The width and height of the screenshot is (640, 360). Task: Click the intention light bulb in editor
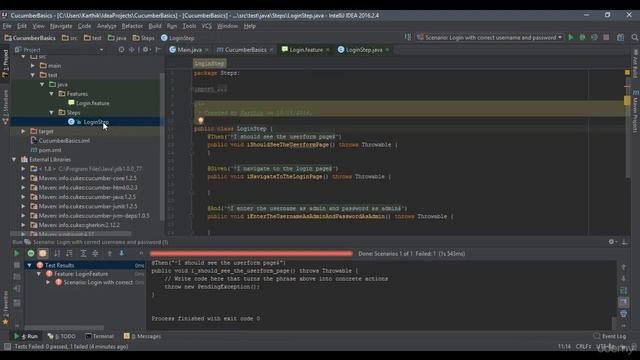point(200,120)
